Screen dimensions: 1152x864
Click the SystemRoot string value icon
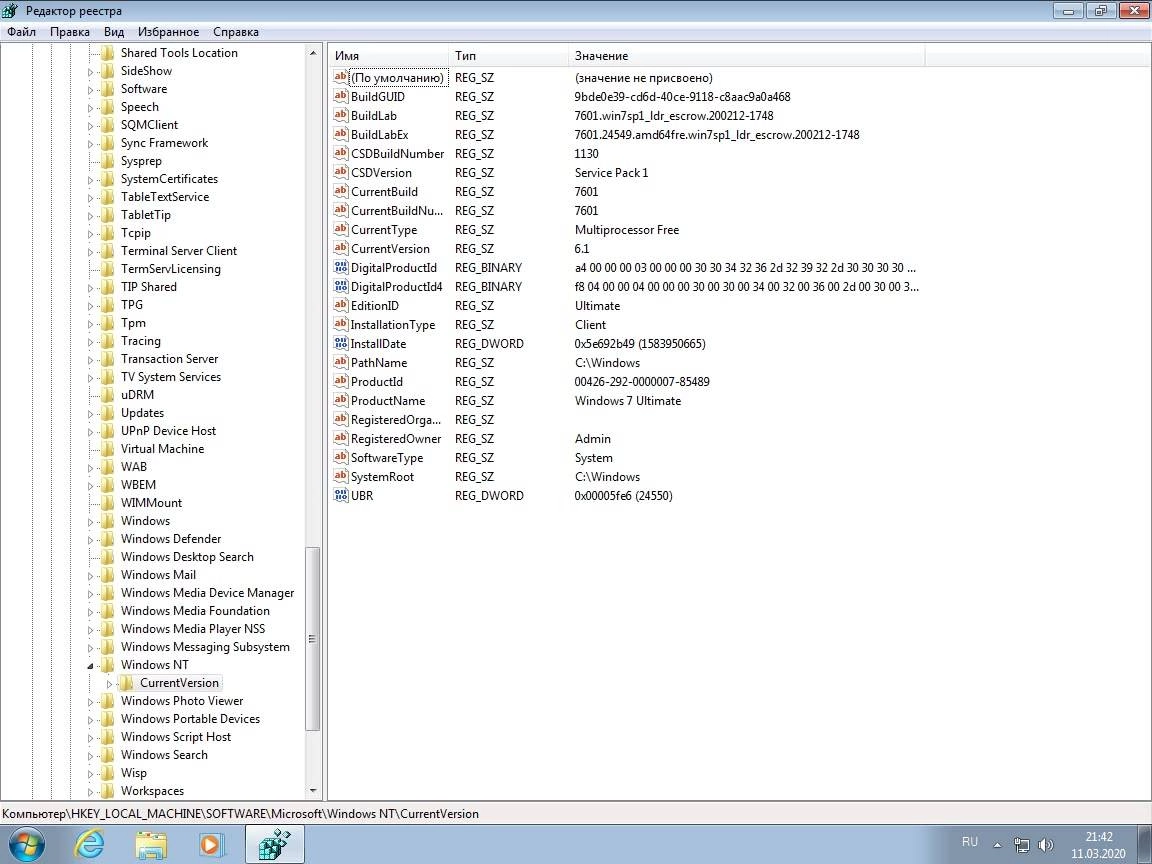[x=340, y=476]
